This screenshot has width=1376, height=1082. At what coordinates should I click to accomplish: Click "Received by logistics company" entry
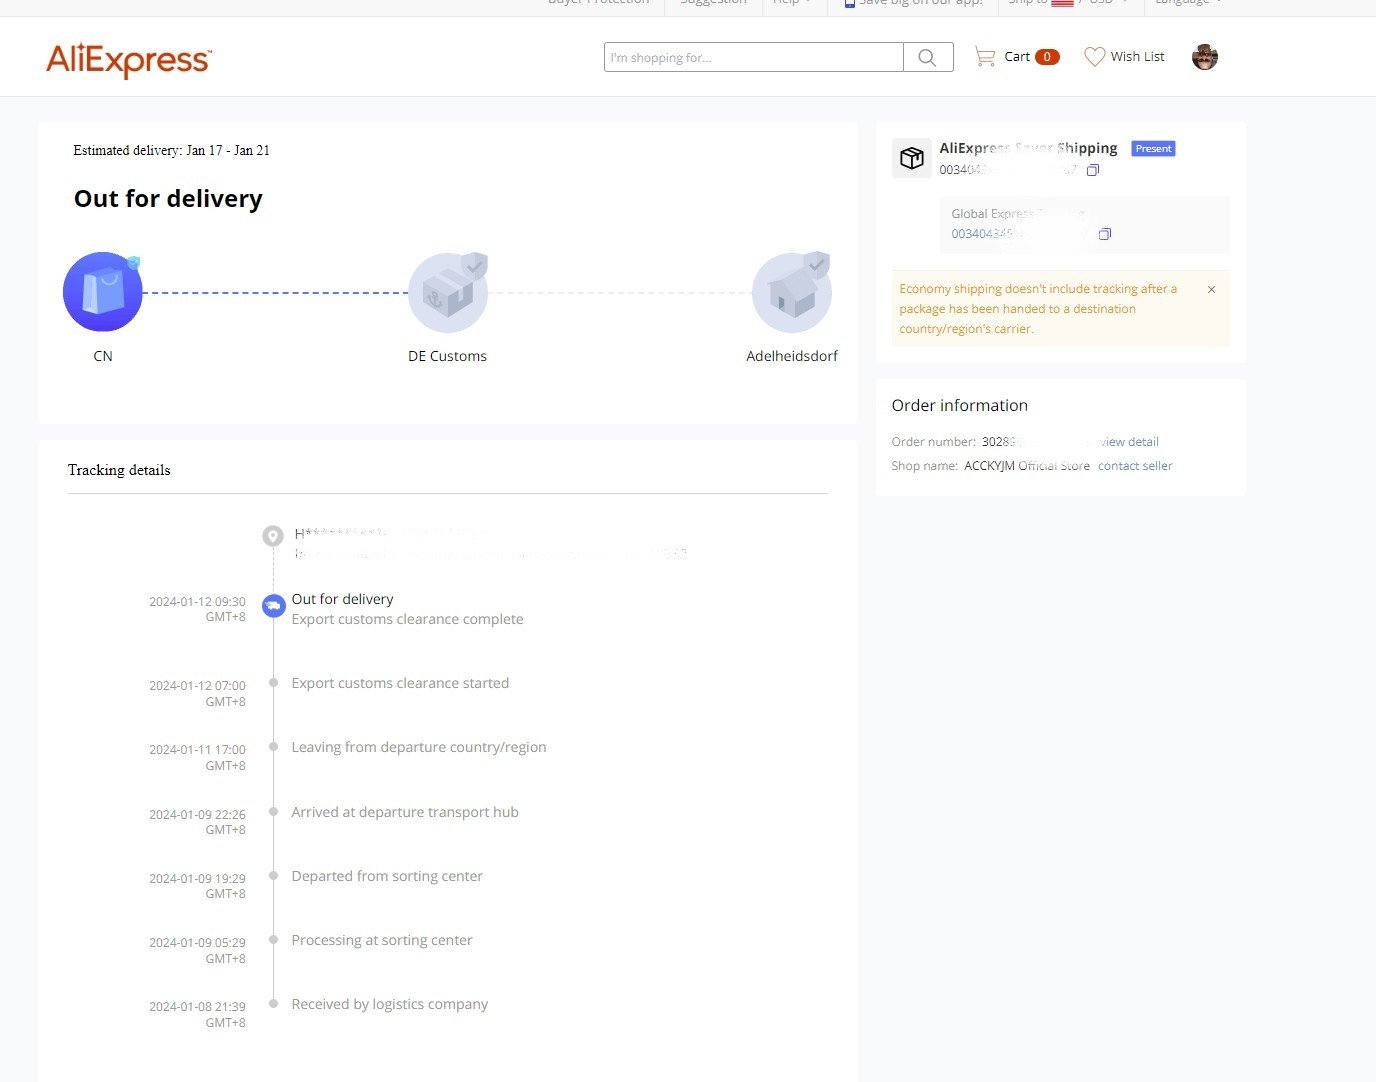(390, 1004)
